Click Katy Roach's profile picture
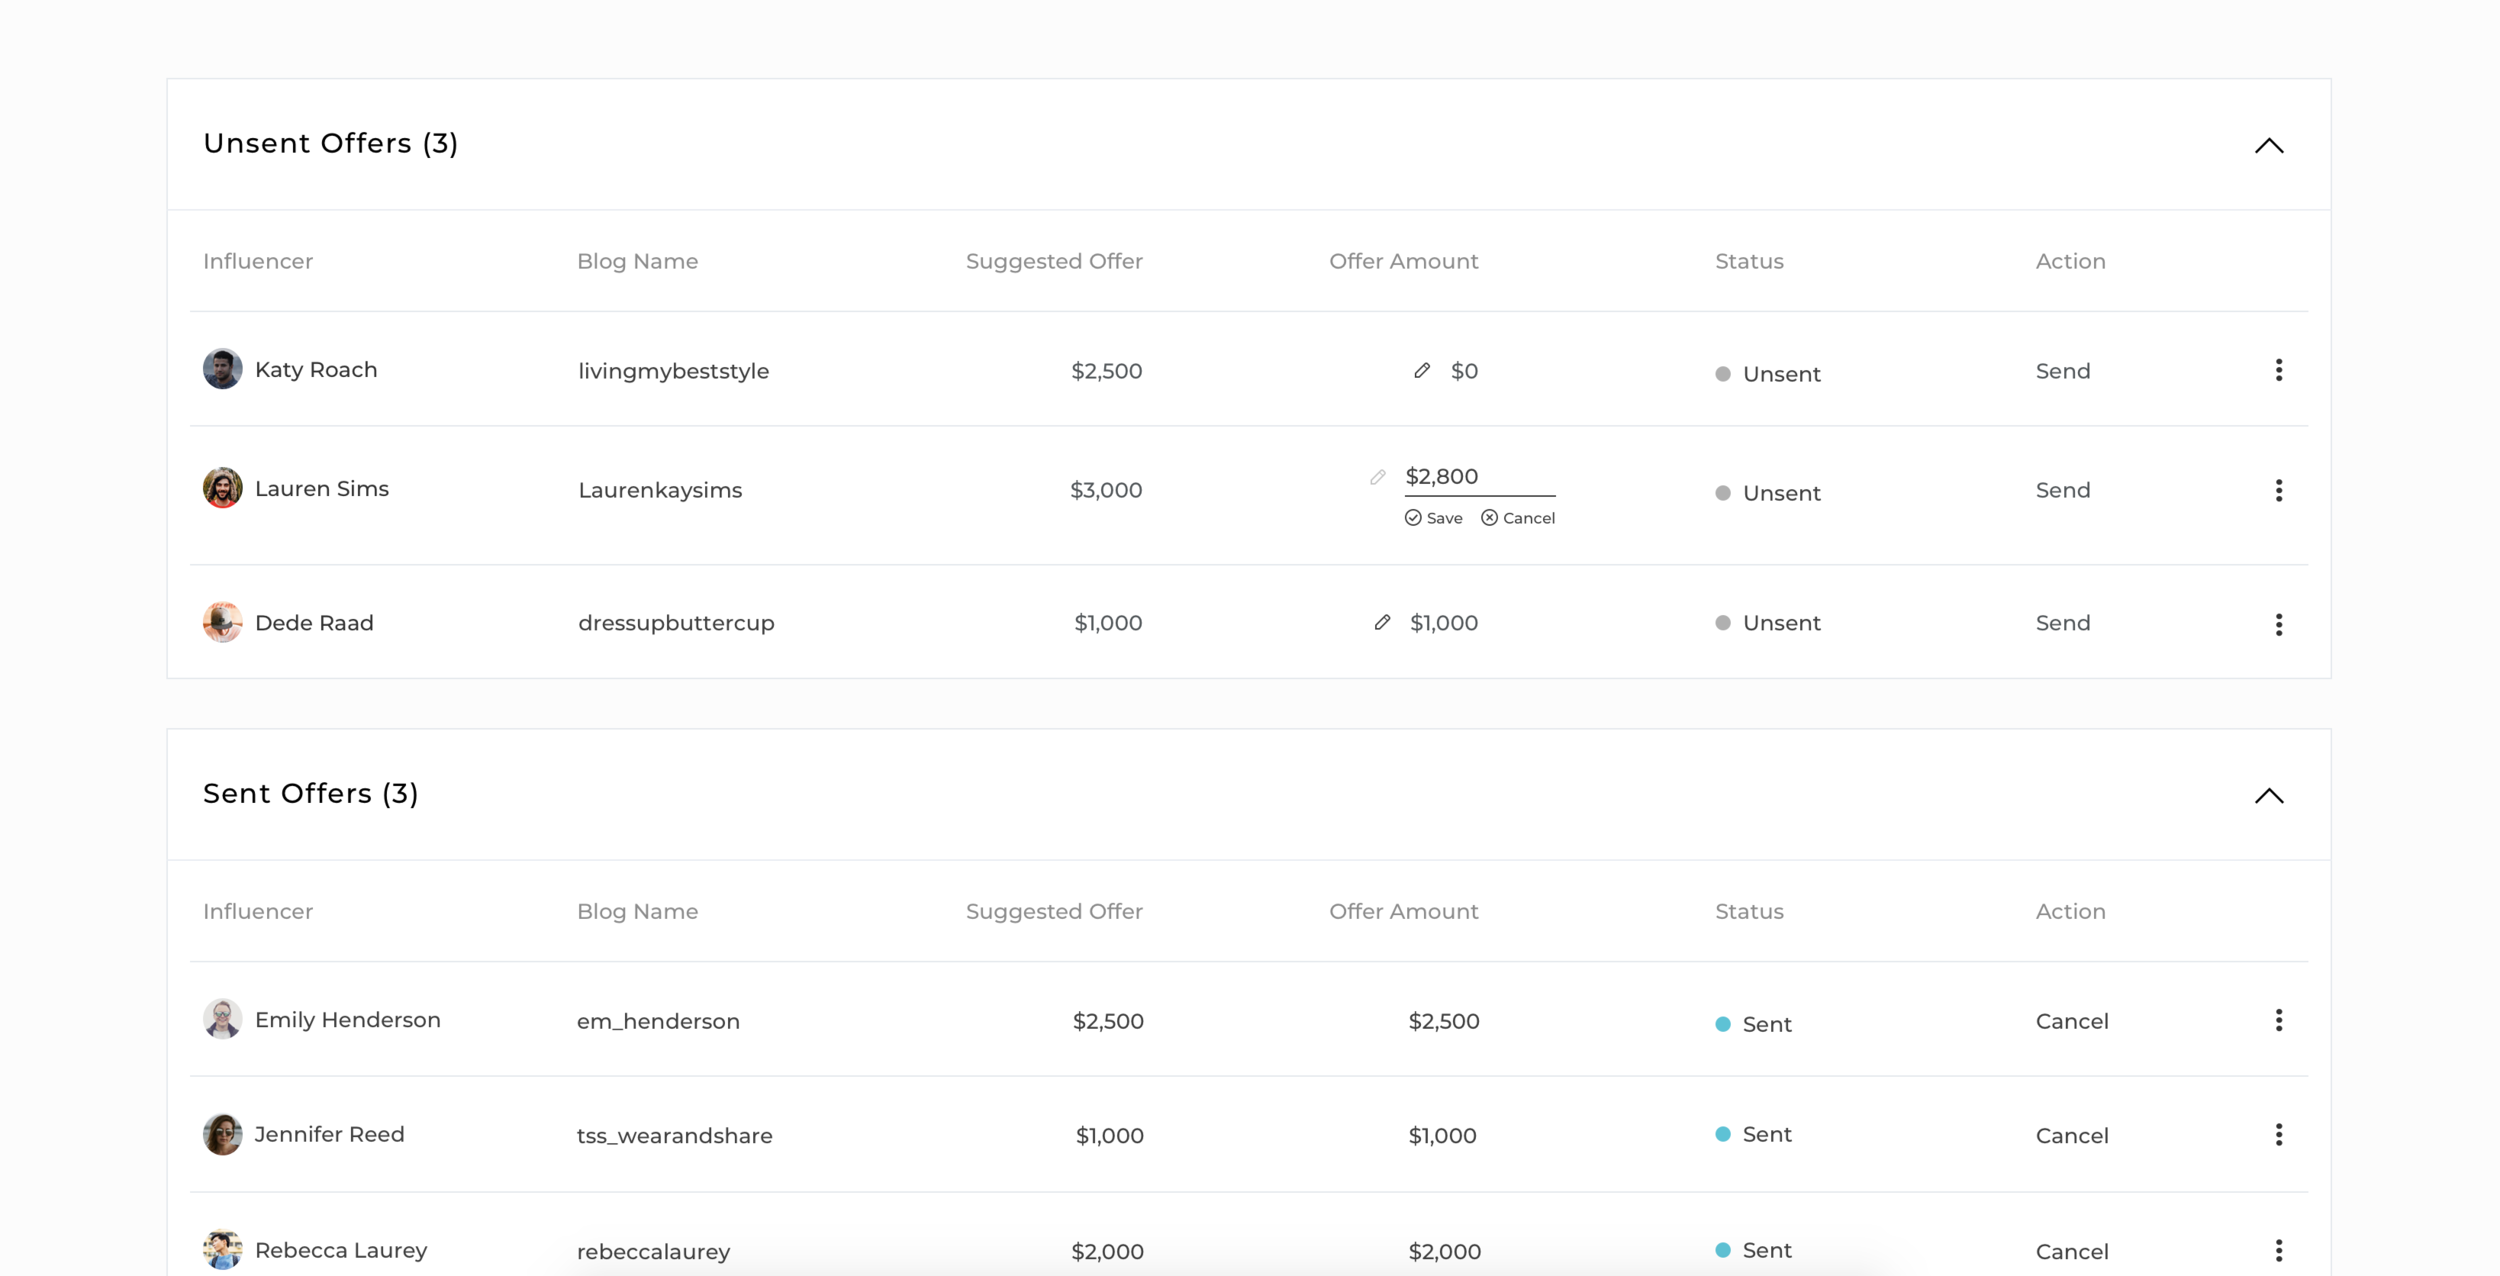Image resolution: width=2500 pixels, height=1276 pixels. (222, 368)
